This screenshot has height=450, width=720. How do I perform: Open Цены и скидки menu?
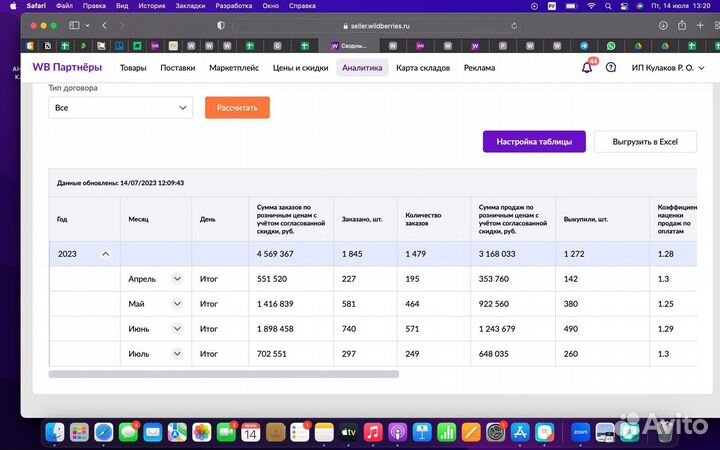(300, 68)
